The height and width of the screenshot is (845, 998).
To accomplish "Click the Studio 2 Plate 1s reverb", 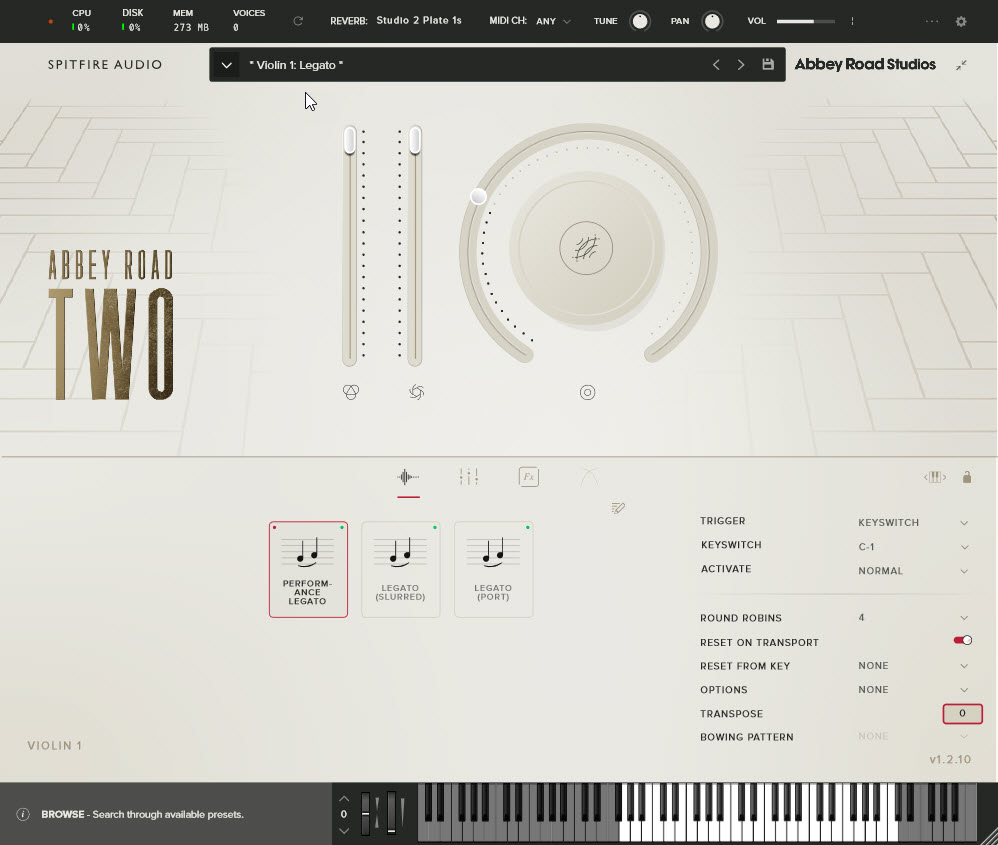I will (x=418, y=21).
